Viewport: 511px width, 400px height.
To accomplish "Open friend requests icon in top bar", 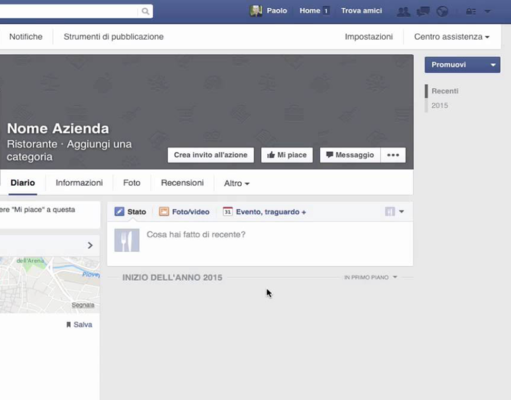I will (403, 12).
